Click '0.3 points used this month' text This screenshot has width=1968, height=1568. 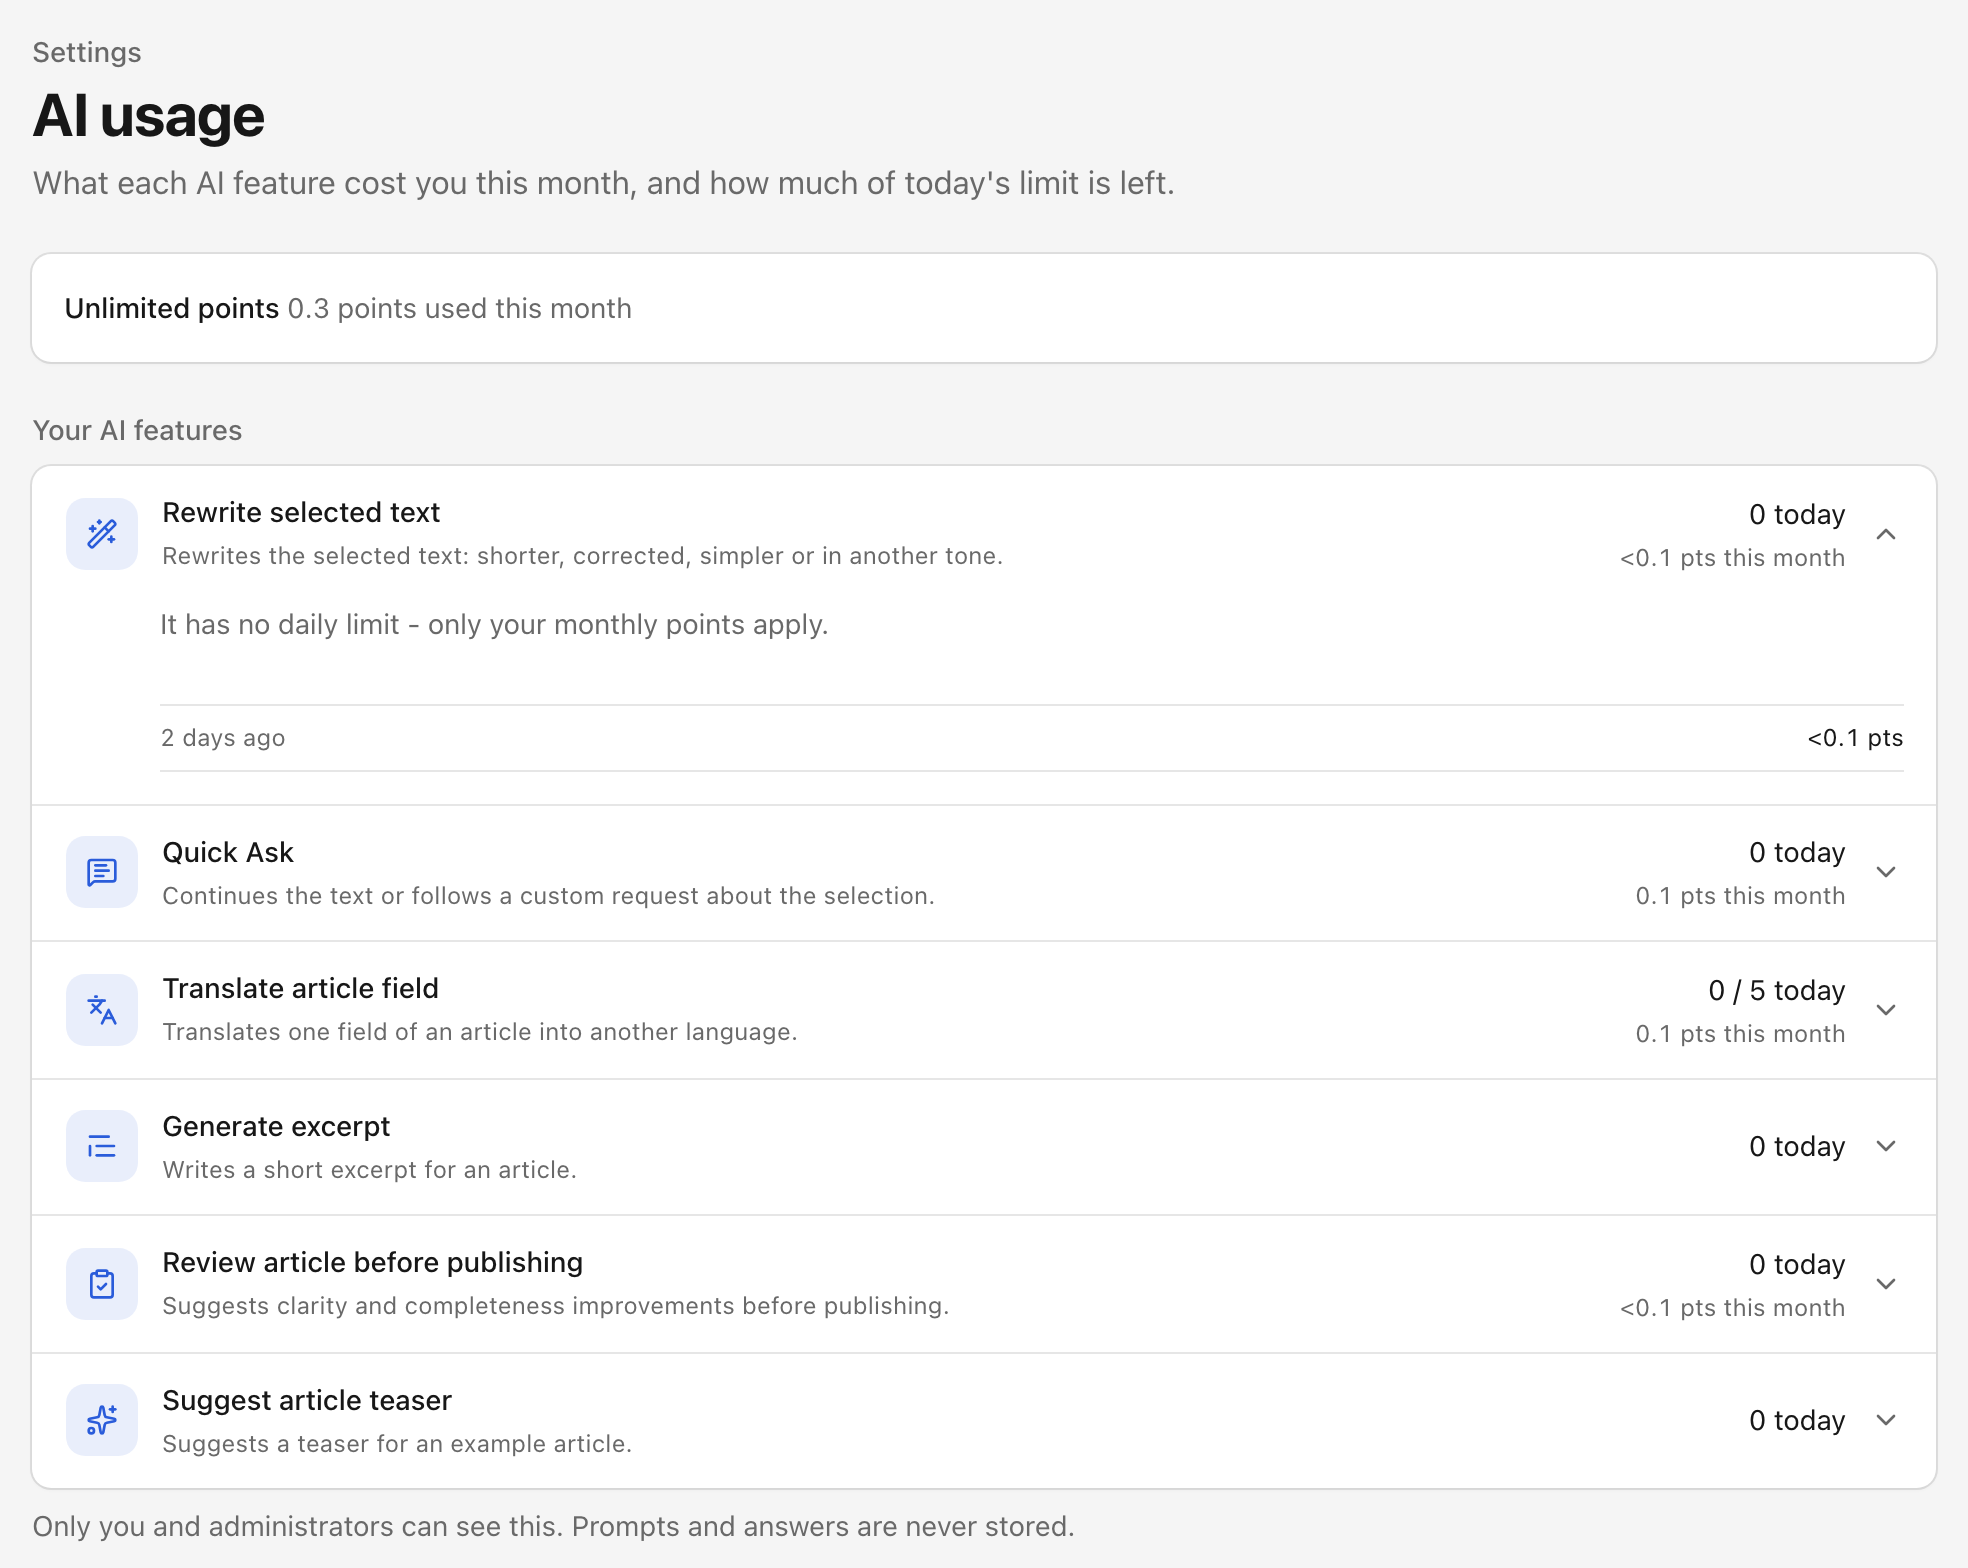click(x=460, y=308)
